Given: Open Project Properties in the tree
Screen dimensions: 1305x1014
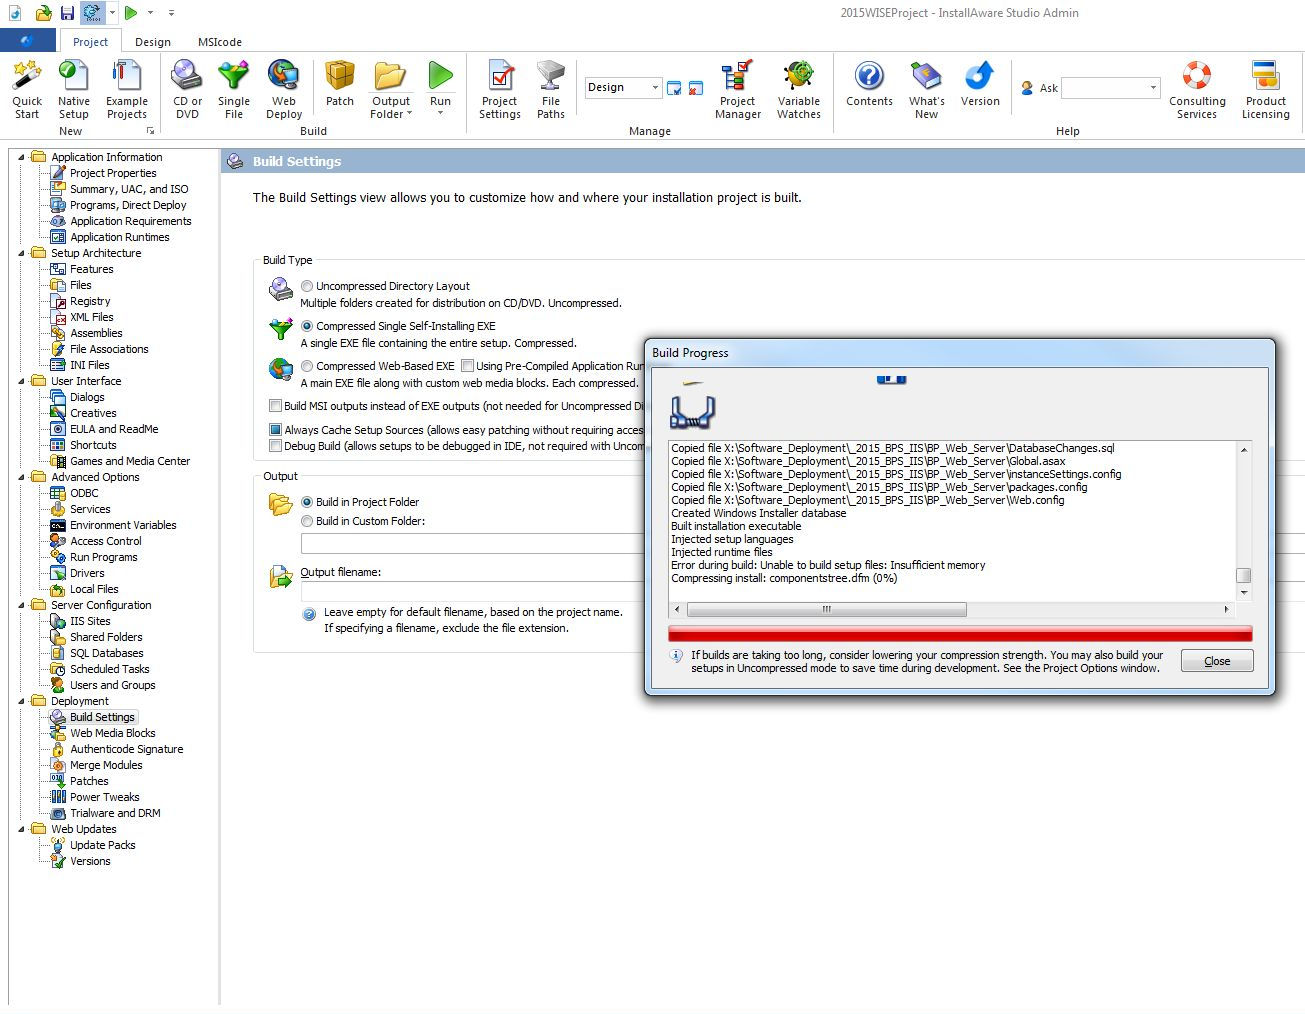Looking at the screenshot, I should 113,173.
